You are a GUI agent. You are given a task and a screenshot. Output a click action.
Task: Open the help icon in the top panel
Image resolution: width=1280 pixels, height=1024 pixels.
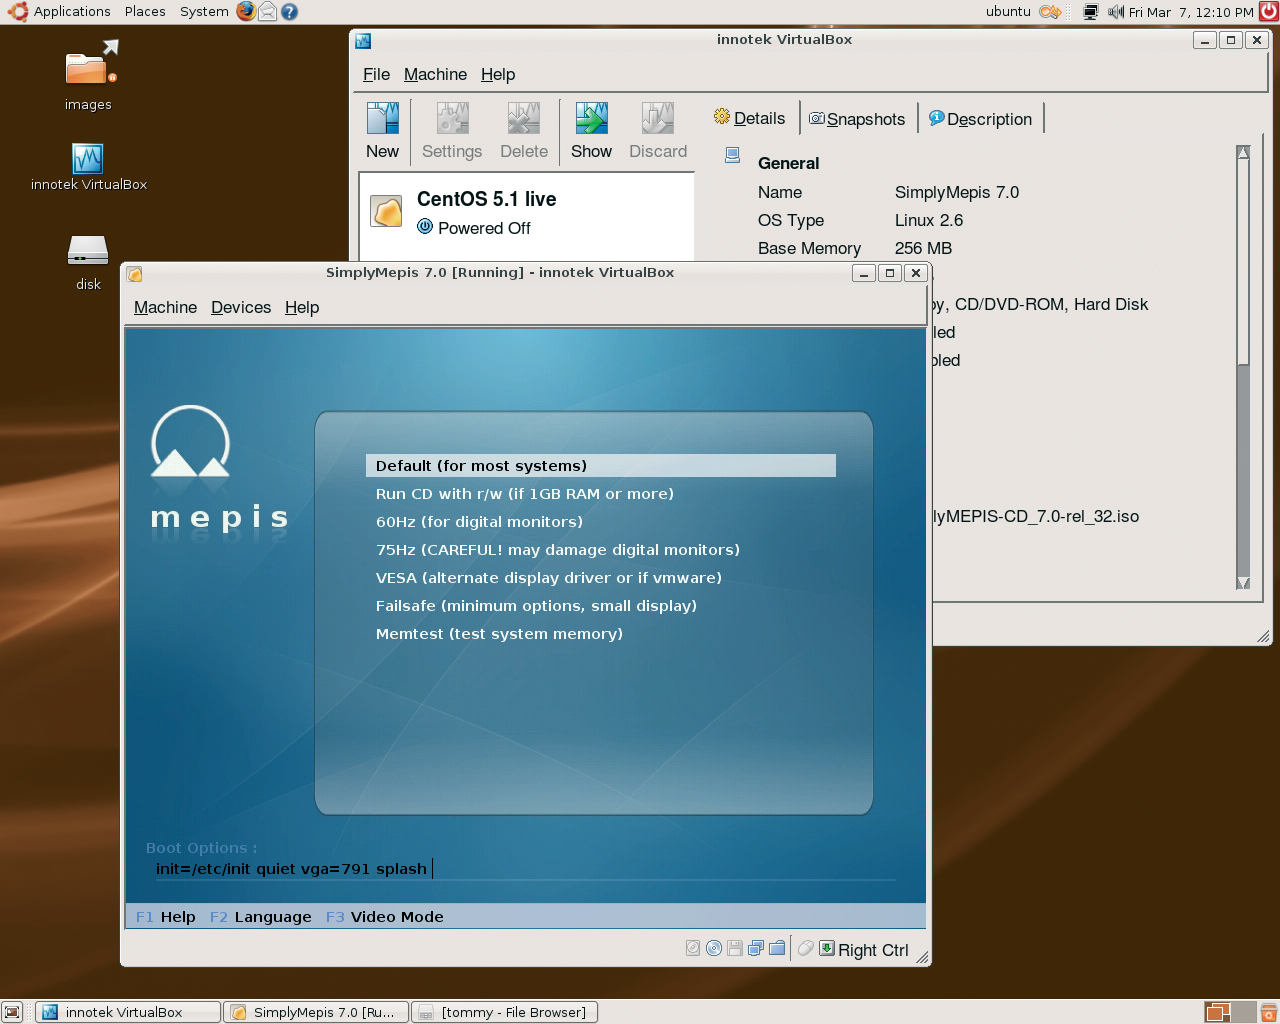pyautogui.click(x=289, y=11)
